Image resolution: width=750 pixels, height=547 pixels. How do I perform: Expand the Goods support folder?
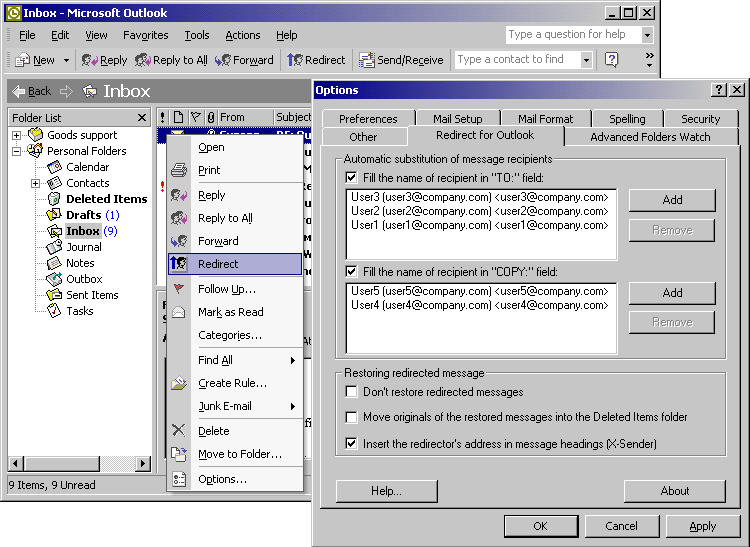tap(16, 135)
